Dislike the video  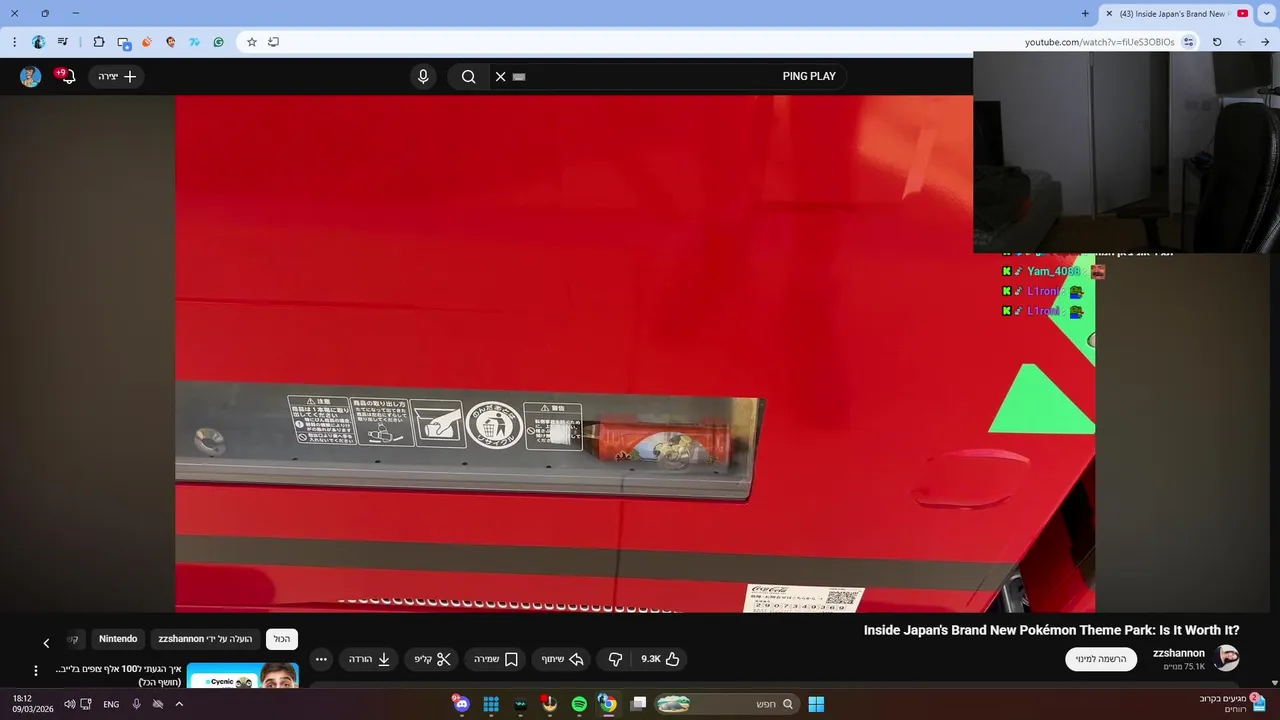[x=615, y=659]
